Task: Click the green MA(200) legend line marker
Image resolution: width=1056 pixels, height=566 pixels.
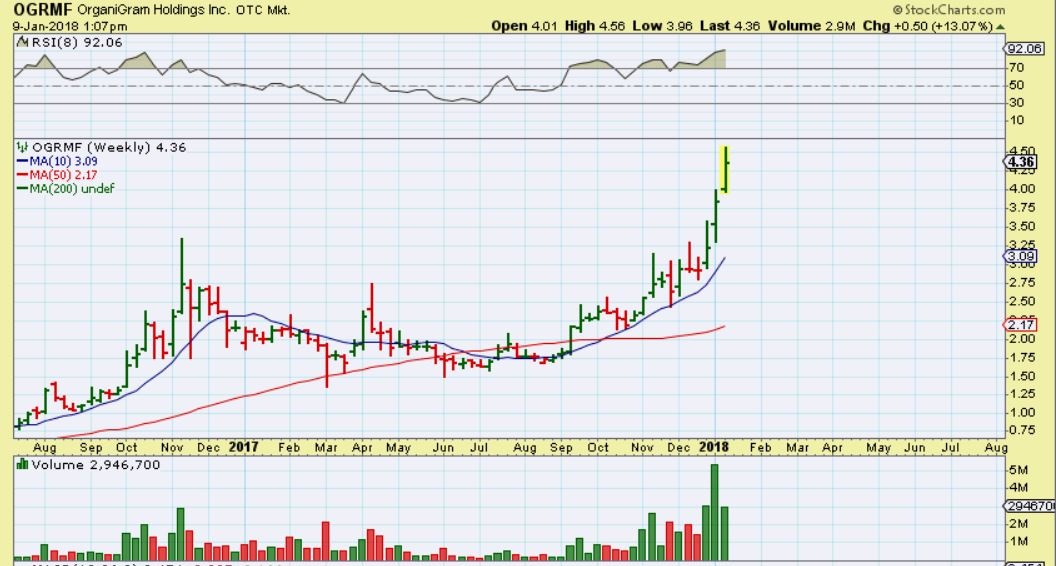Action: click(22, 188)
